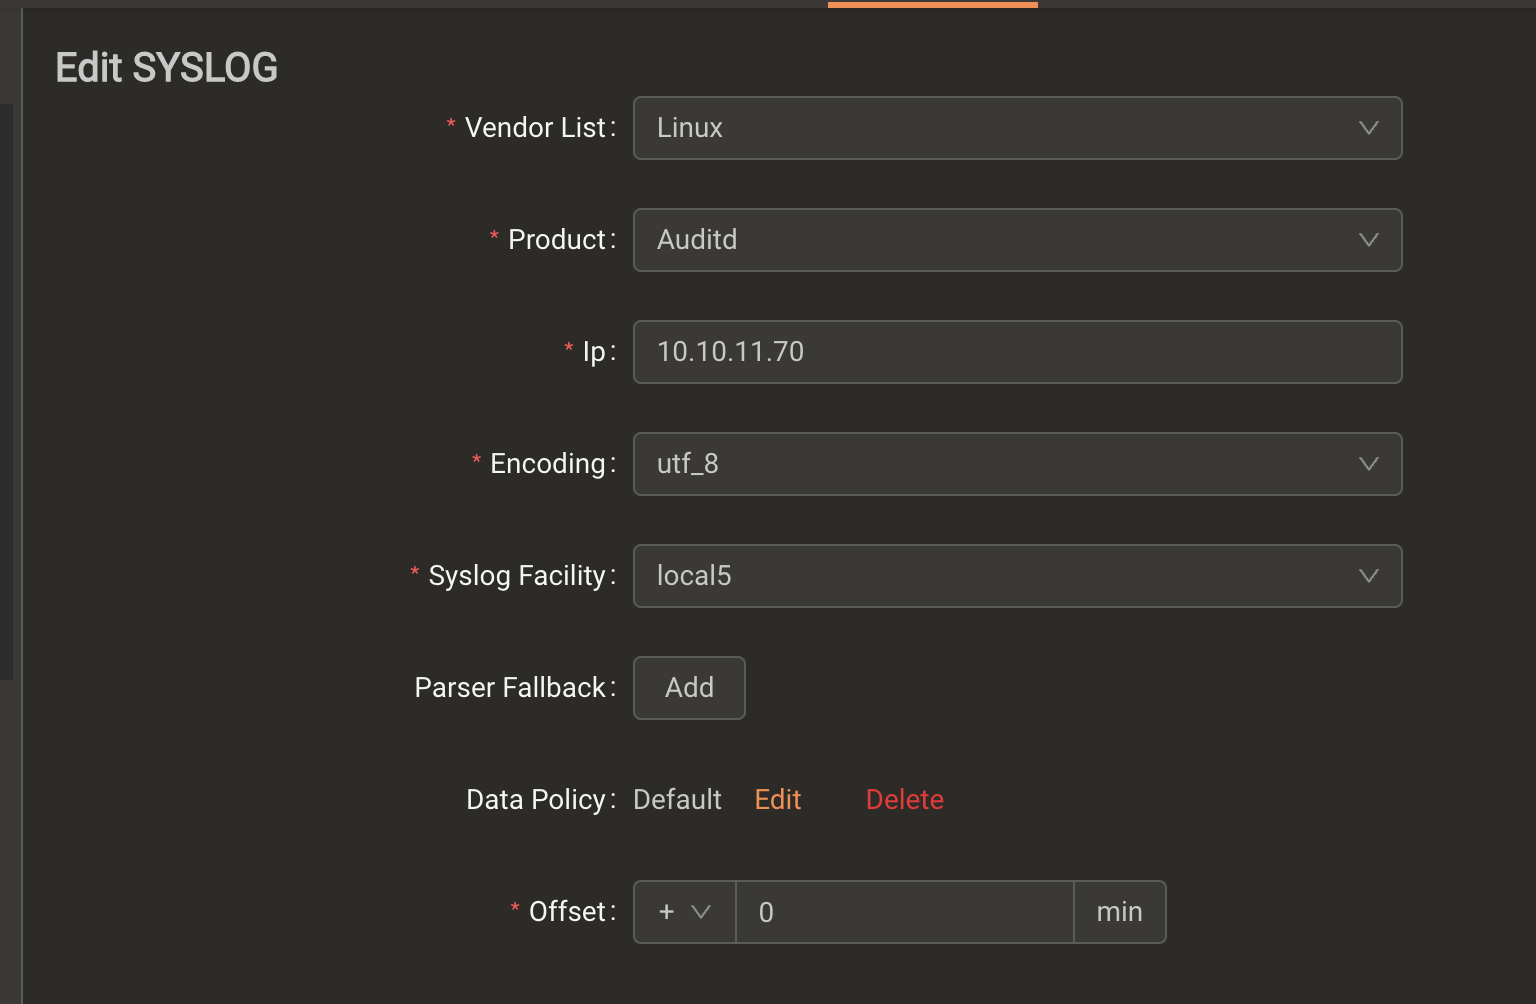Click the chevron arrow in Encoding field
1536x1004 pixels.
[x=1369, y=464]
